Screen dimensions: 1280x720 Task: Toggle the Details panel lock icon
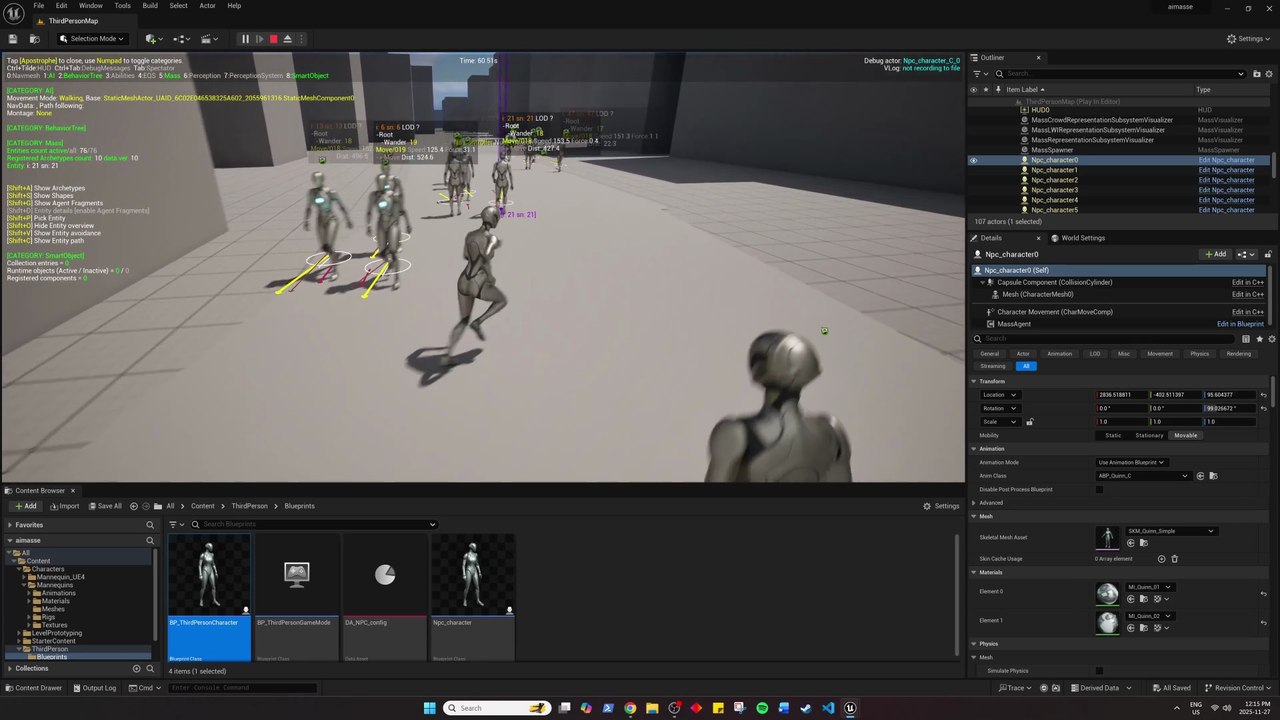(1268, 254)
